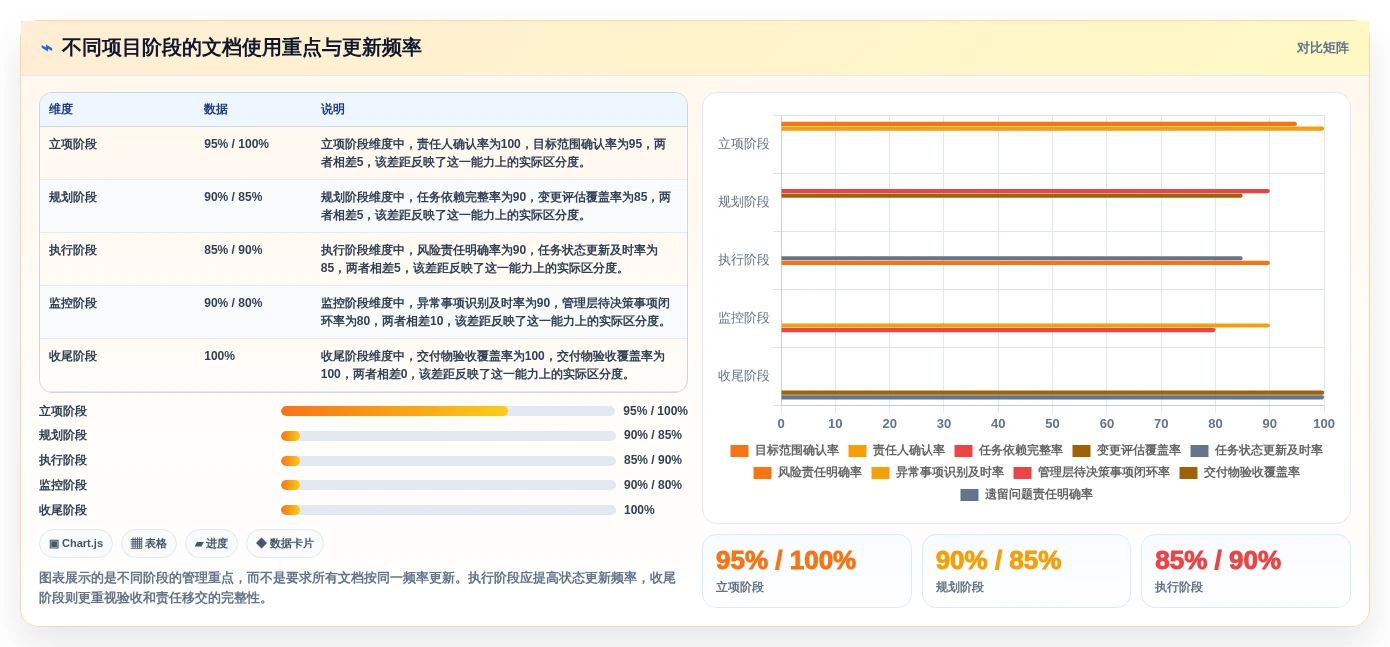1390x647 pixels.
Task: Click the table description starting 监控阶段维度中
Action: coord(496,312)
